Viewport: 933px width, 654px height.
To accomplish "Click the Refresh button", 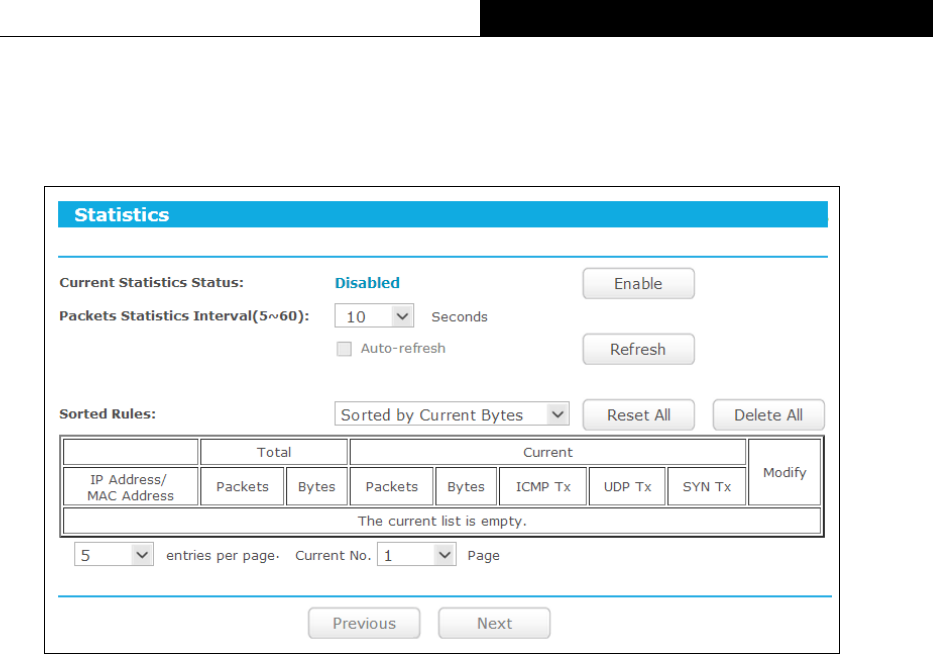I will [638, 349].
